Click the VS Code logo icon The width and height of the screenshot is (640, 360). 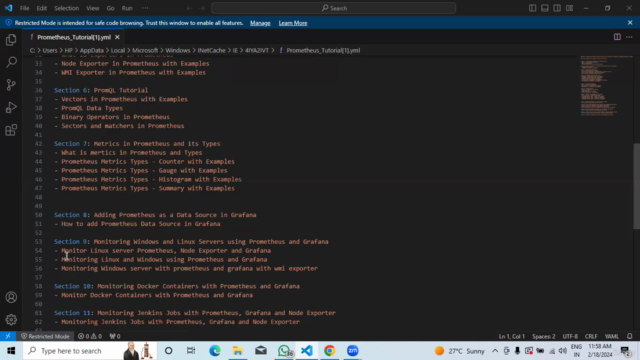(8, 8)
